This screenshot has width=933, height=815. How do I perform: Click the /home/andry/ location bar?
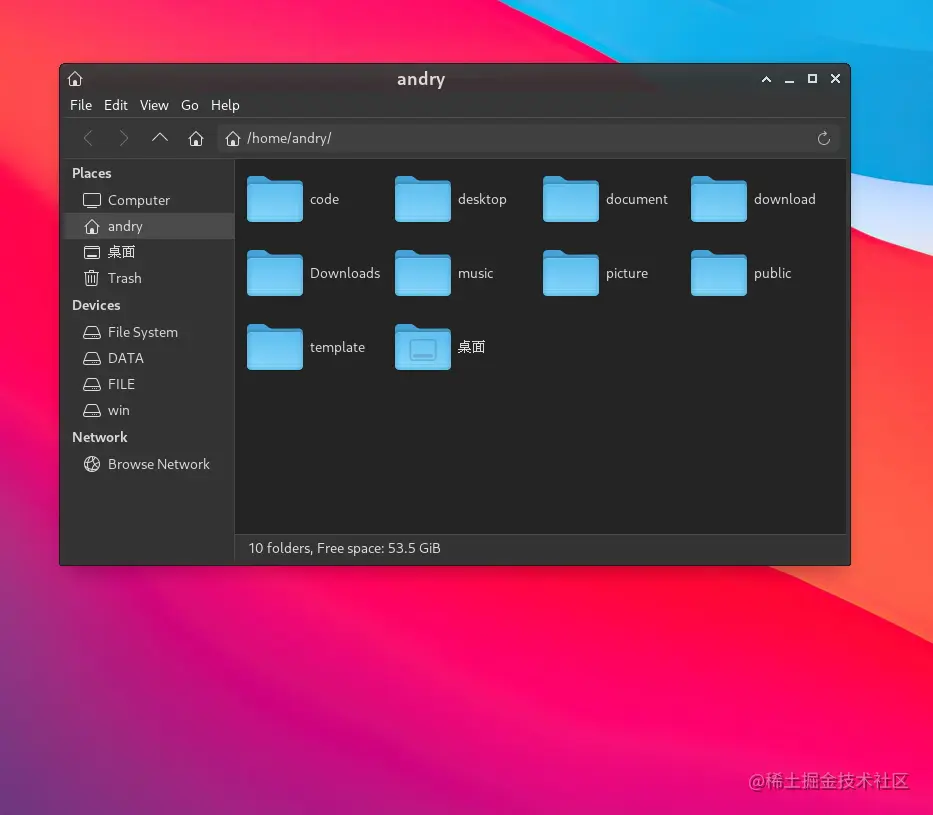point(530,139)
